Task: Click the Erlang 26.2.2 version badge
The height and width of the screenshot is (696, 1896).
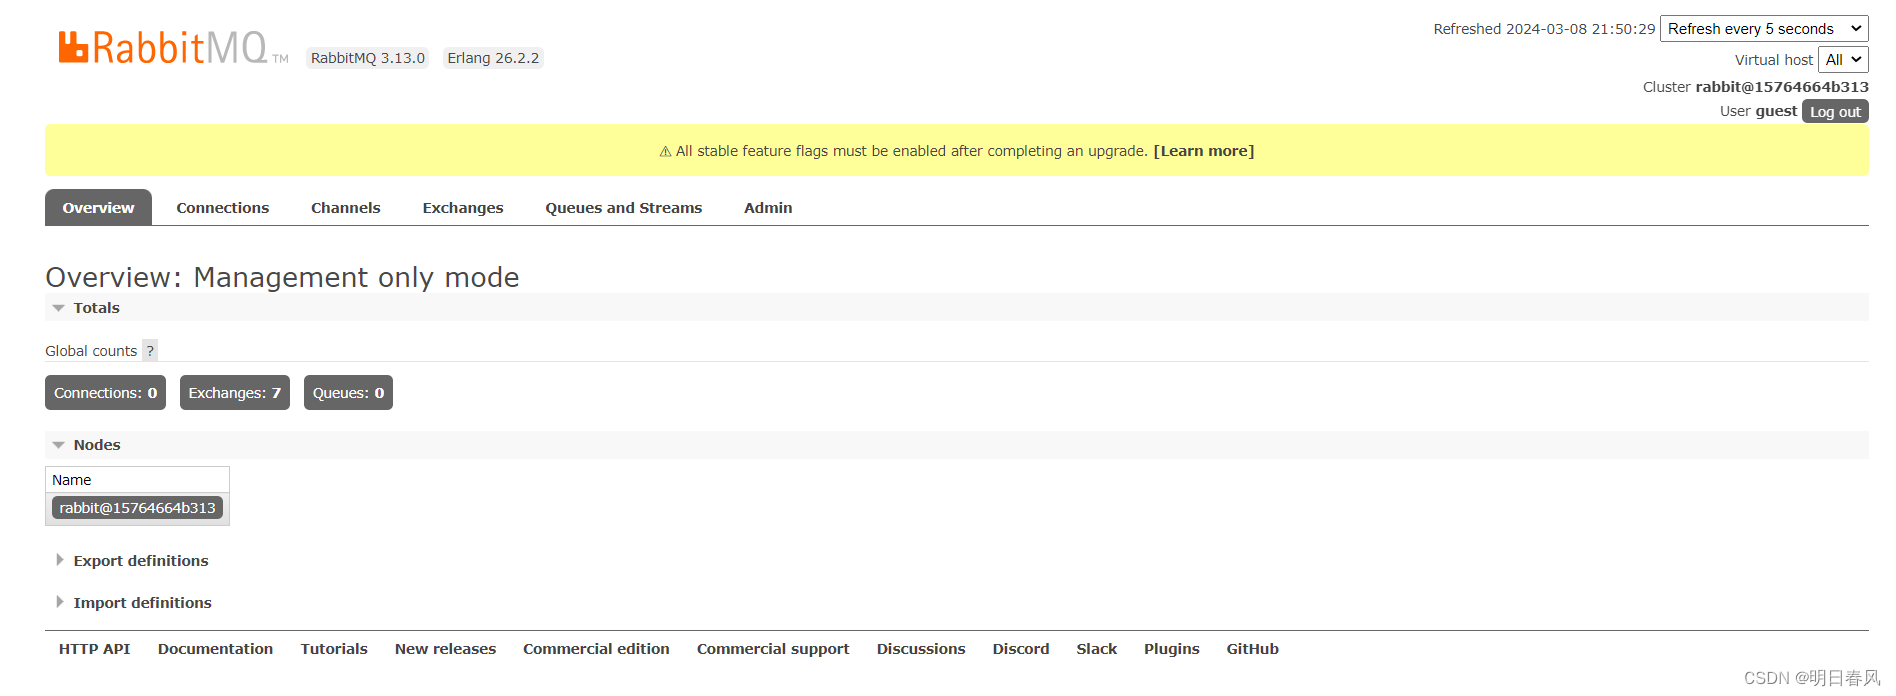Action: [x=493, y=58]
